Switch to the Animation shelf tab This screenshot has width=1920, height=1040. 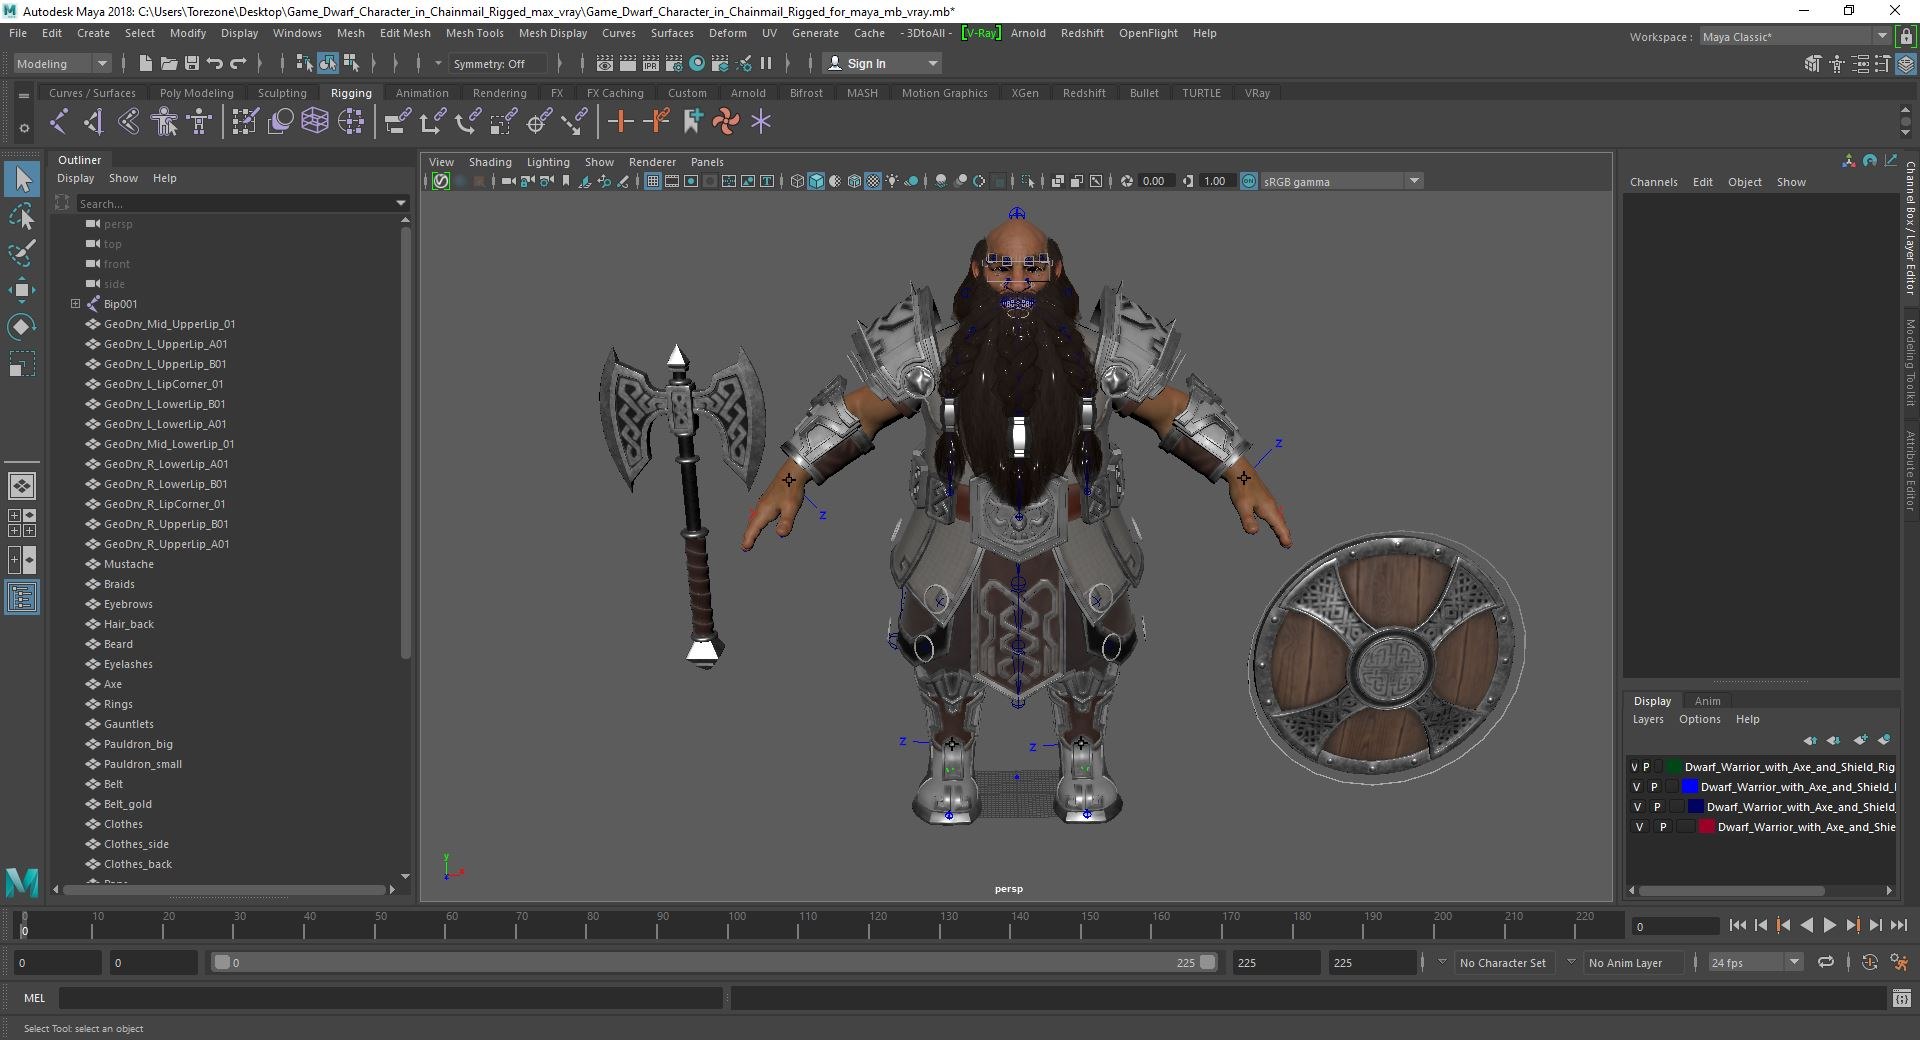tap(422, 93)
